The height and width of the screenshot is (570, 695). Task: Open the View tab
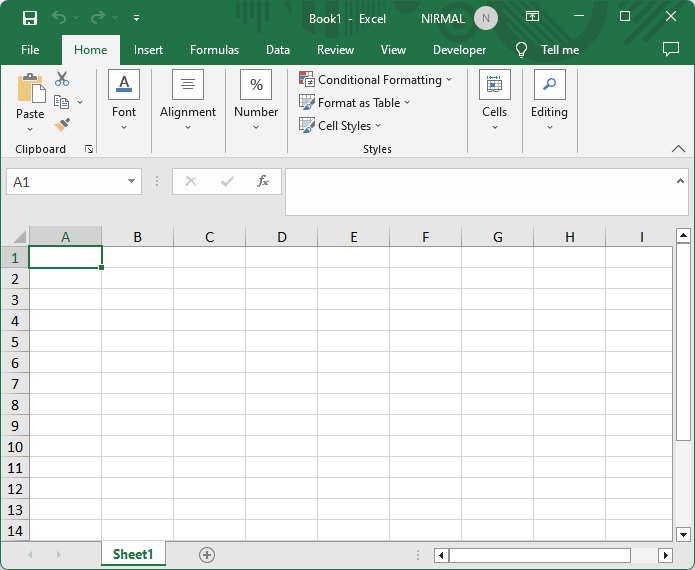click(x=393, y=50)
